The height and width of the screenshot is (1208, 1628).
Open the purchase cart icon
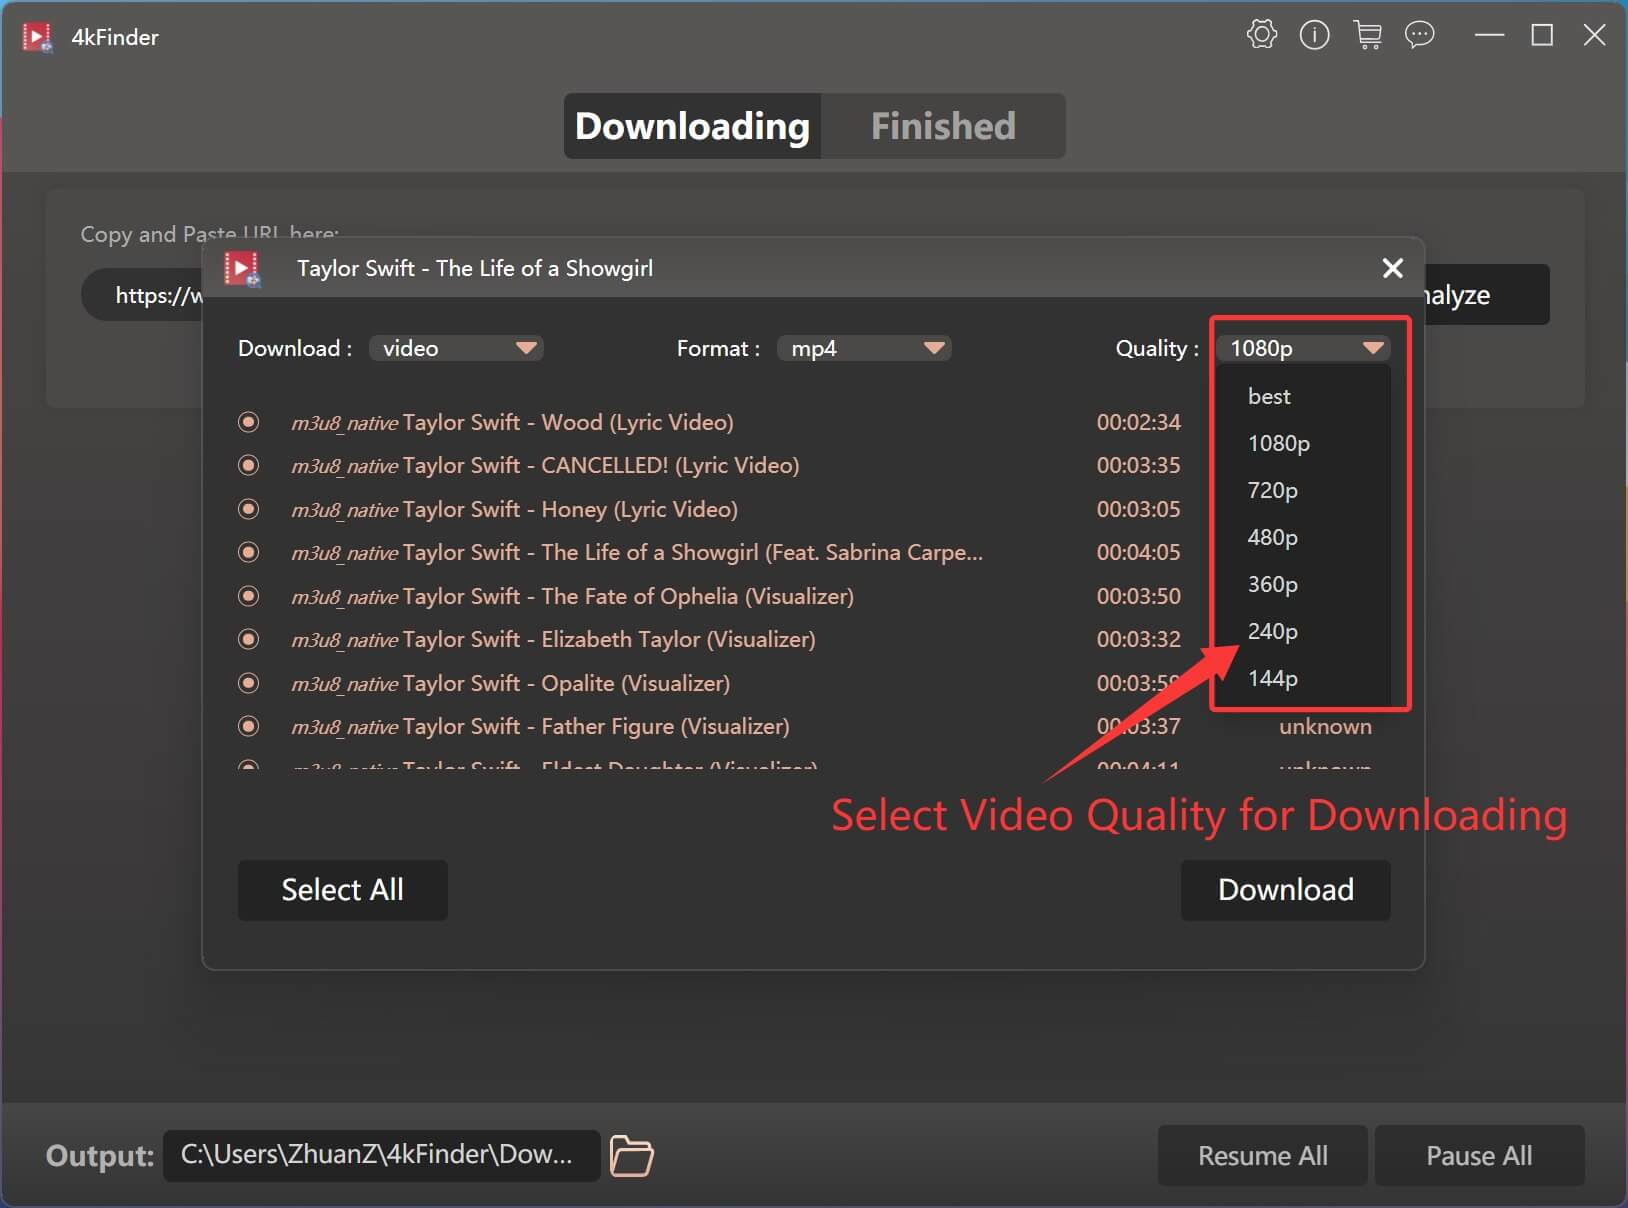click(x=1367, y=35)
